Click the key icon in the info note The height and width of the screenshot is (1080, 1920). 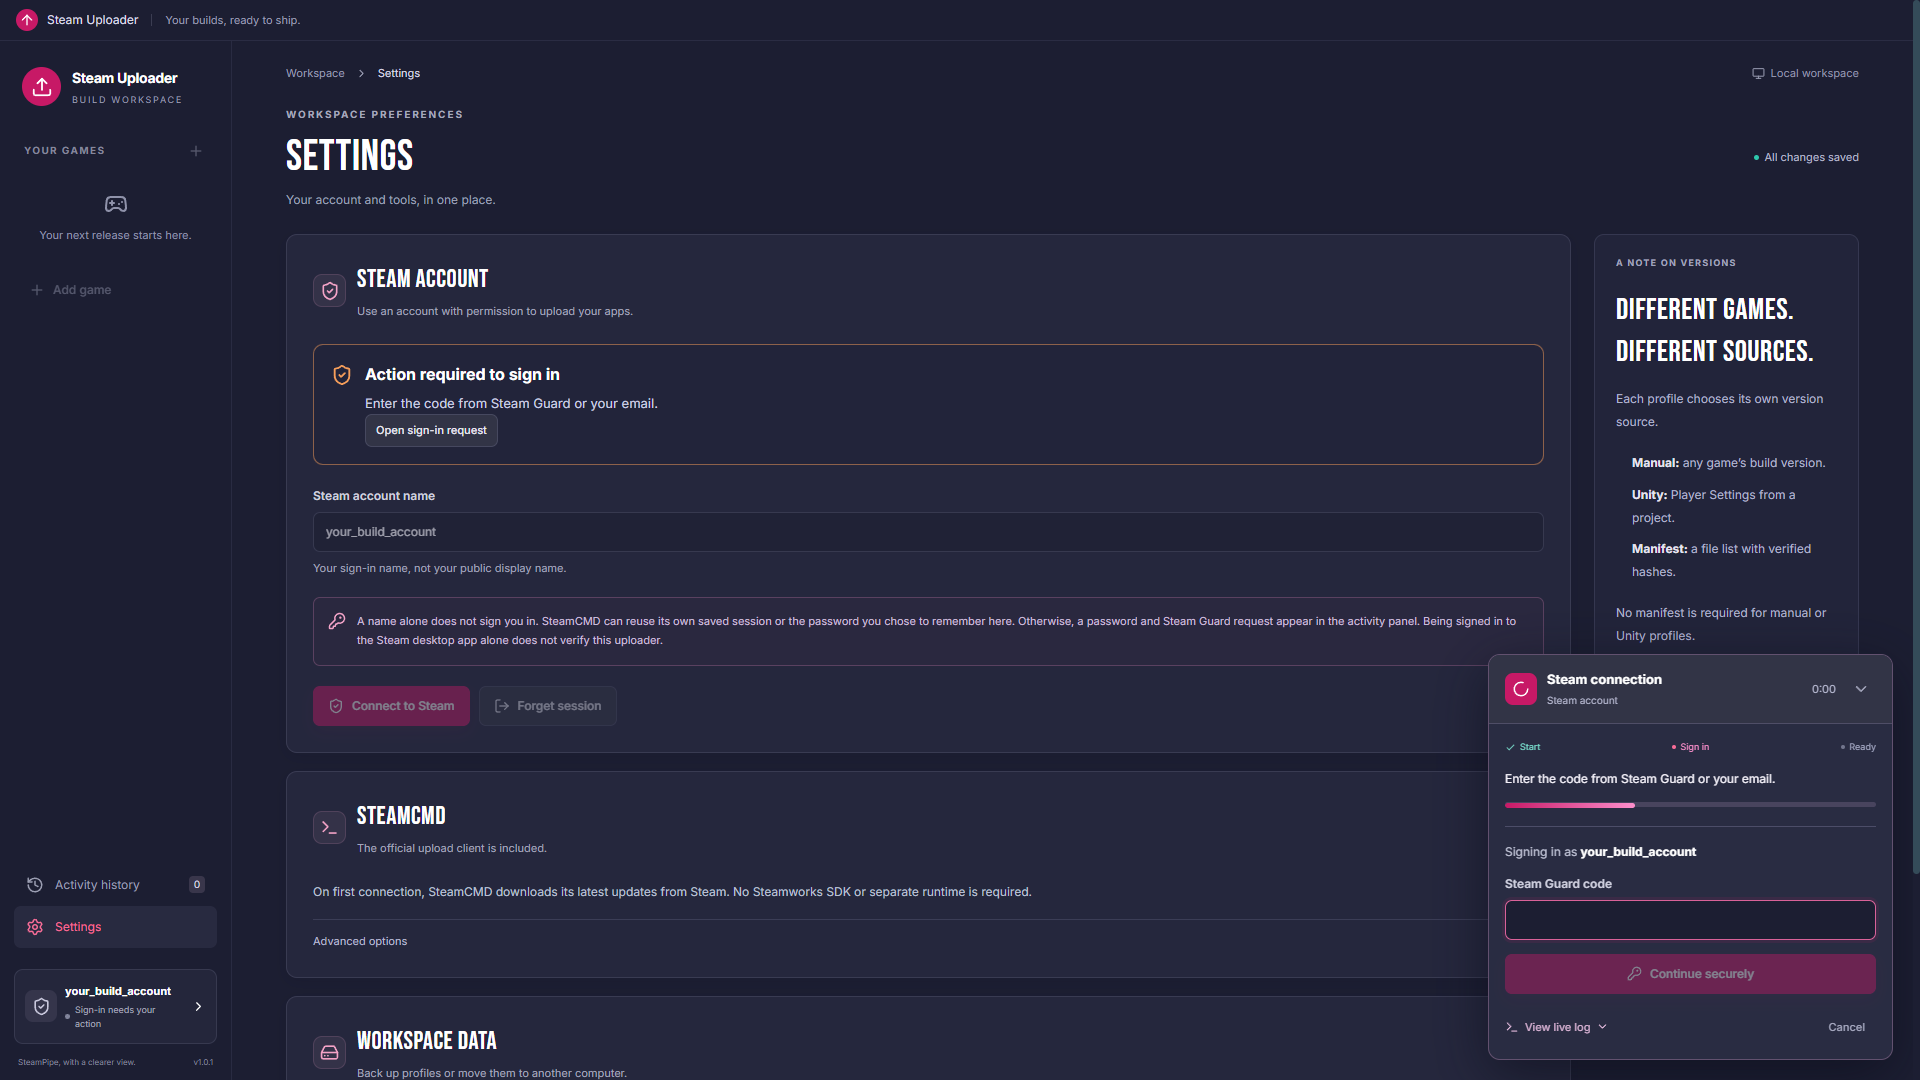337,621
